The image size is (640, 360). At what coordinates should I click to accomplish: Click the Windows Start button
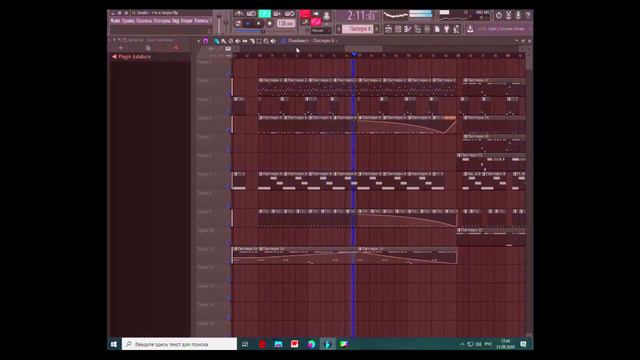click(114, 344)
